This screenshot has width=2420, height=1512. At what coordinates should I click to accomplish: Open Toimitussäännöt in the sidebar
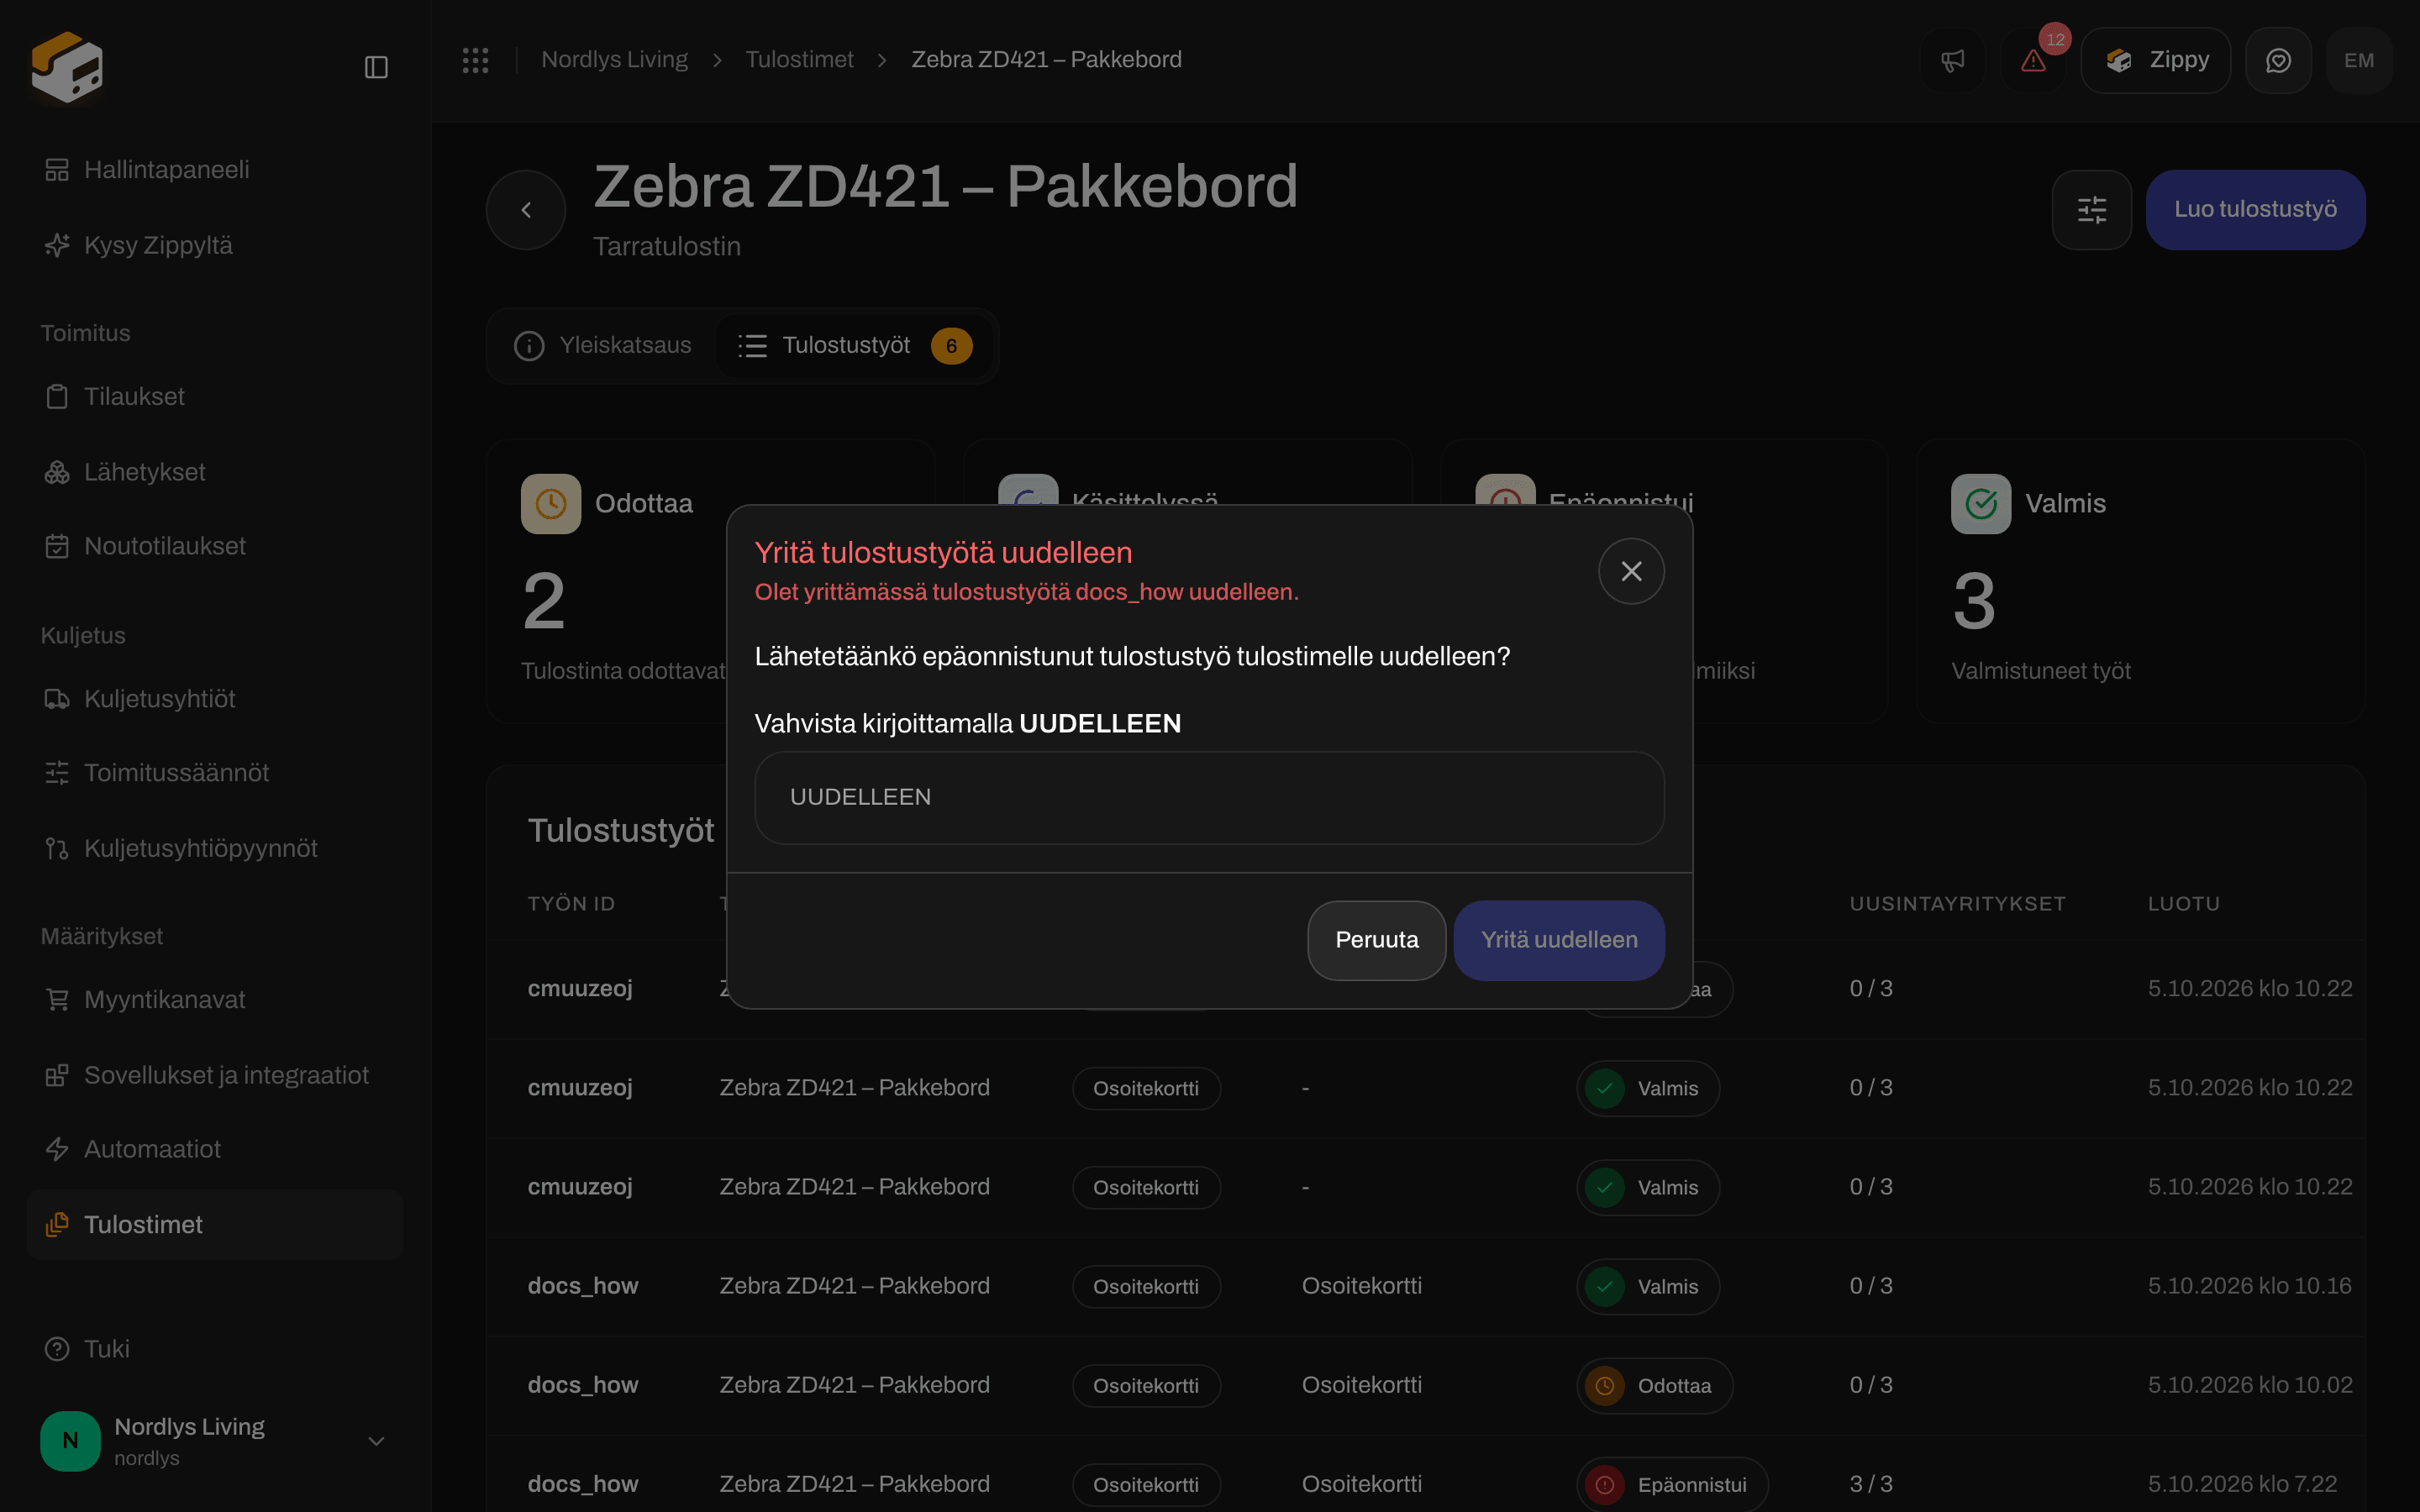point(215,773)
